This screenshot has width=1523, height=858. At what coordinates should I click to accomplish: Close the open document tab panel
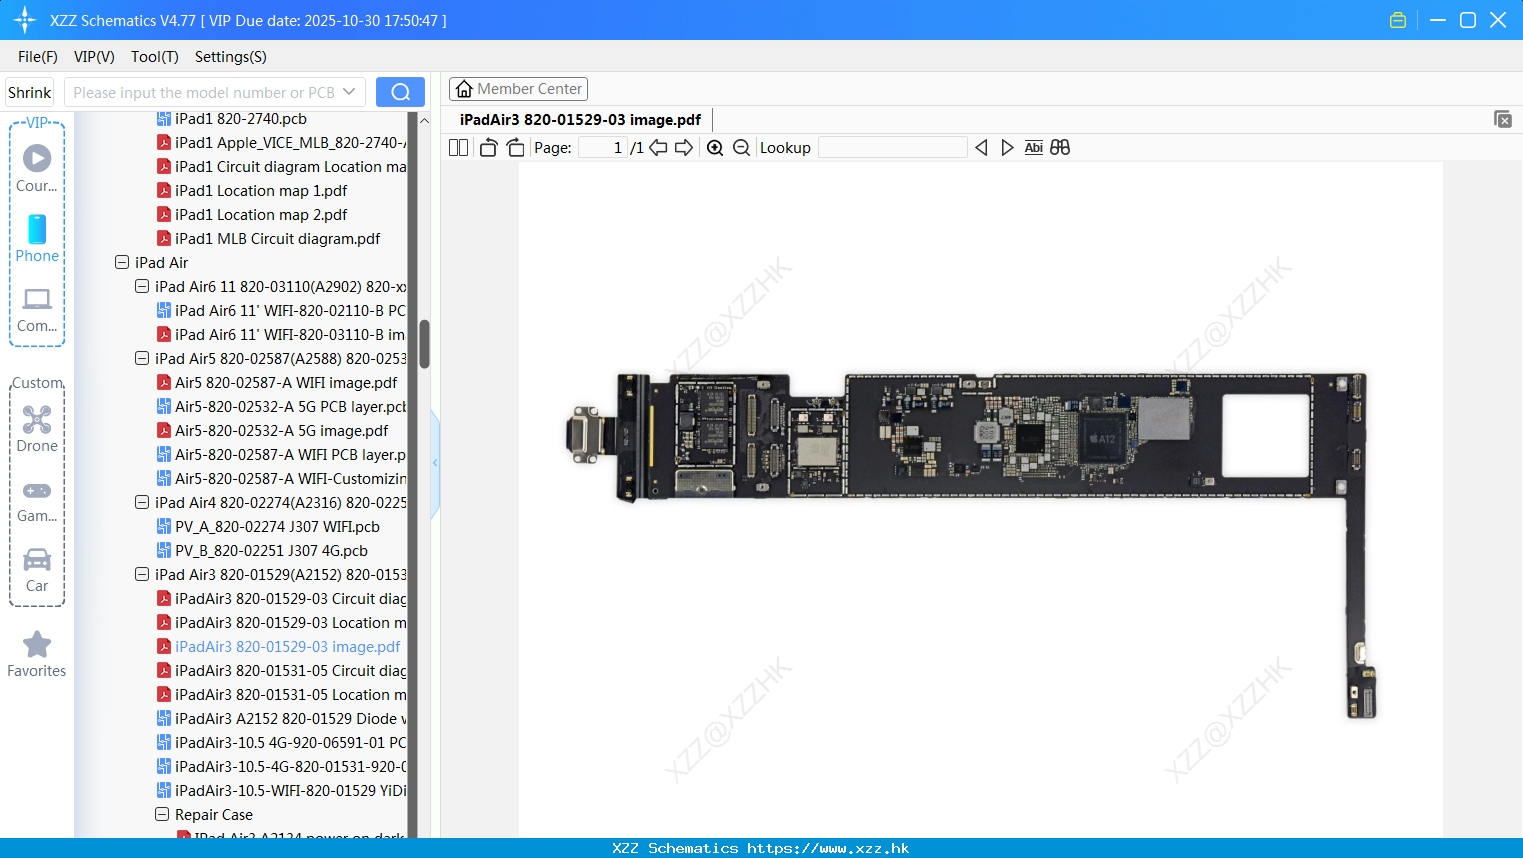pos(1503,119)
